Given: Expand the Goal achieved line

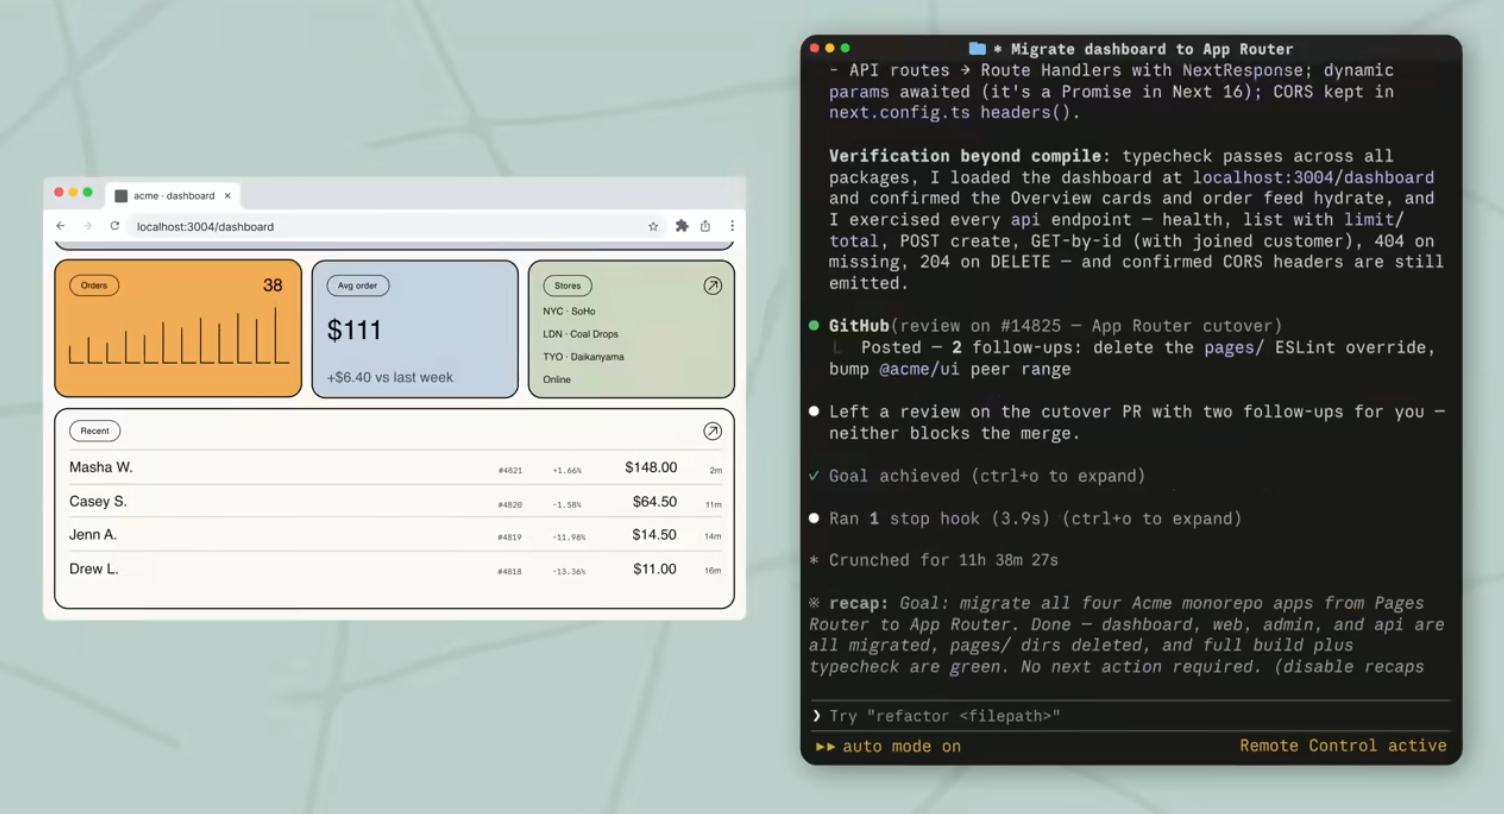Looking at the screenshot, I should [x=987, y=476].
